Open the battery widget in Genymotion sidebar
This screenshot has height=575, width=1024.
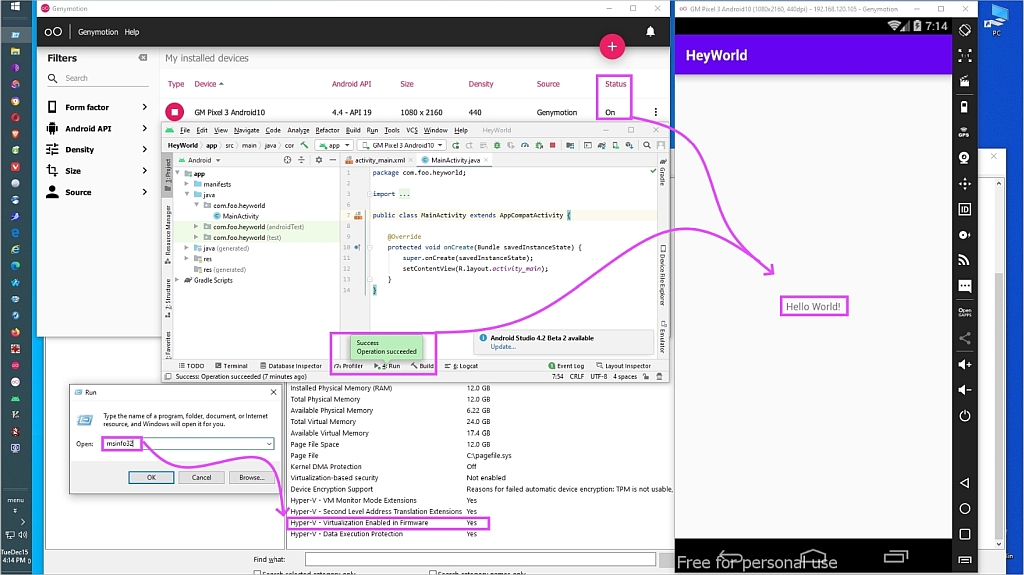tap(965, 107)
